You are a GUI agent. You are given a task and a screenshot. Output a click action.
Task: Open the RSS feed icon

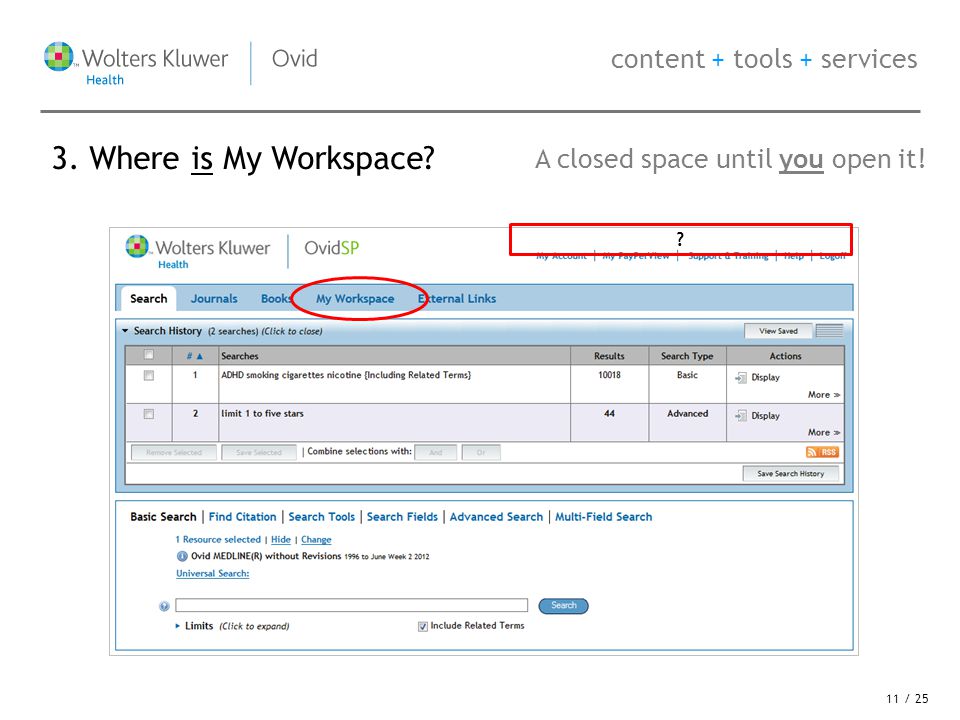(x=822, y=452)
